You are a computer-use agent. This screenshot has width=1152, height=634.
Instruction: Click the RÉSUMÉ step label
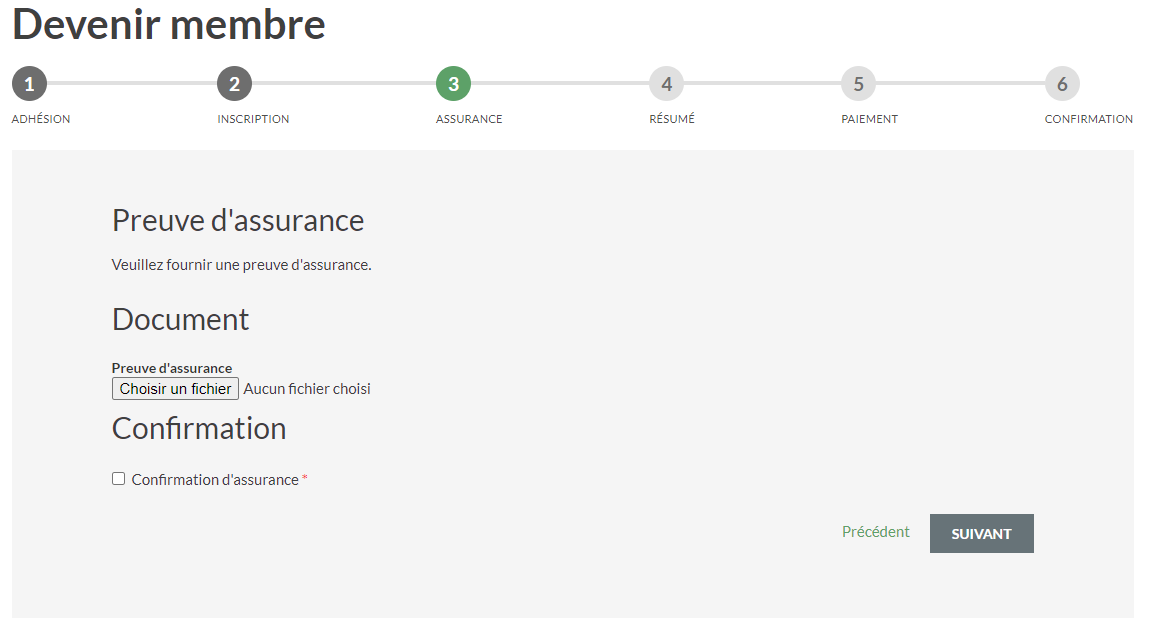click(672, 119)
